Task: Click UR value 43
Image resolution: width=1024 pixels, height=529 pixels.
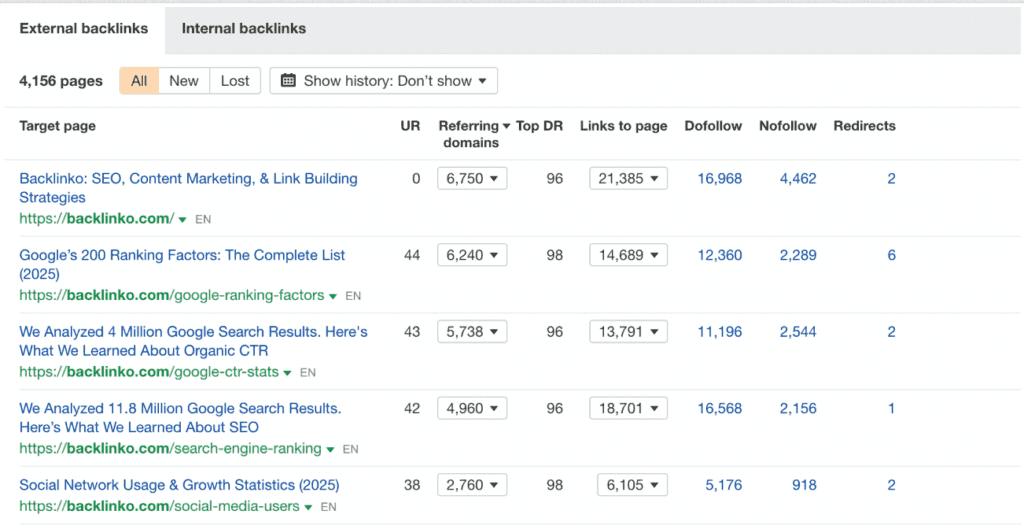Action: (x=412, y=332)
